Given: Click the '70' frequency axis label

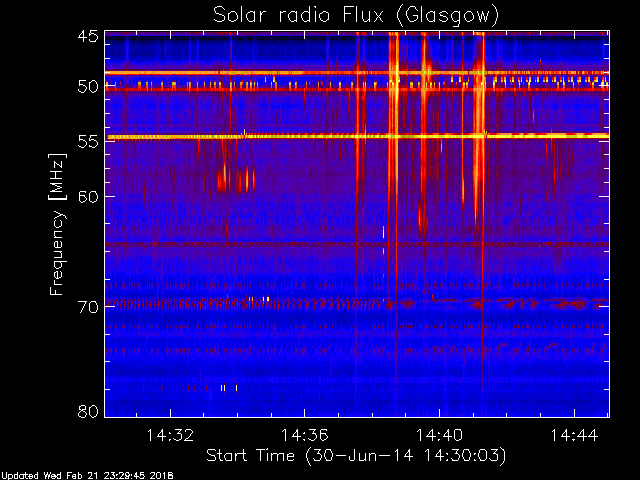Looking at the screenshot, I should point(88,307).
